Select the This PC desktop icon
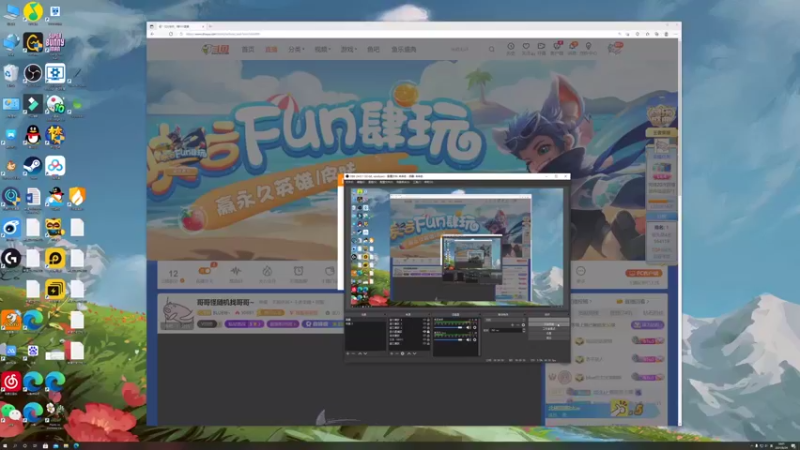The image size is (800, 450). click(11, 11)
